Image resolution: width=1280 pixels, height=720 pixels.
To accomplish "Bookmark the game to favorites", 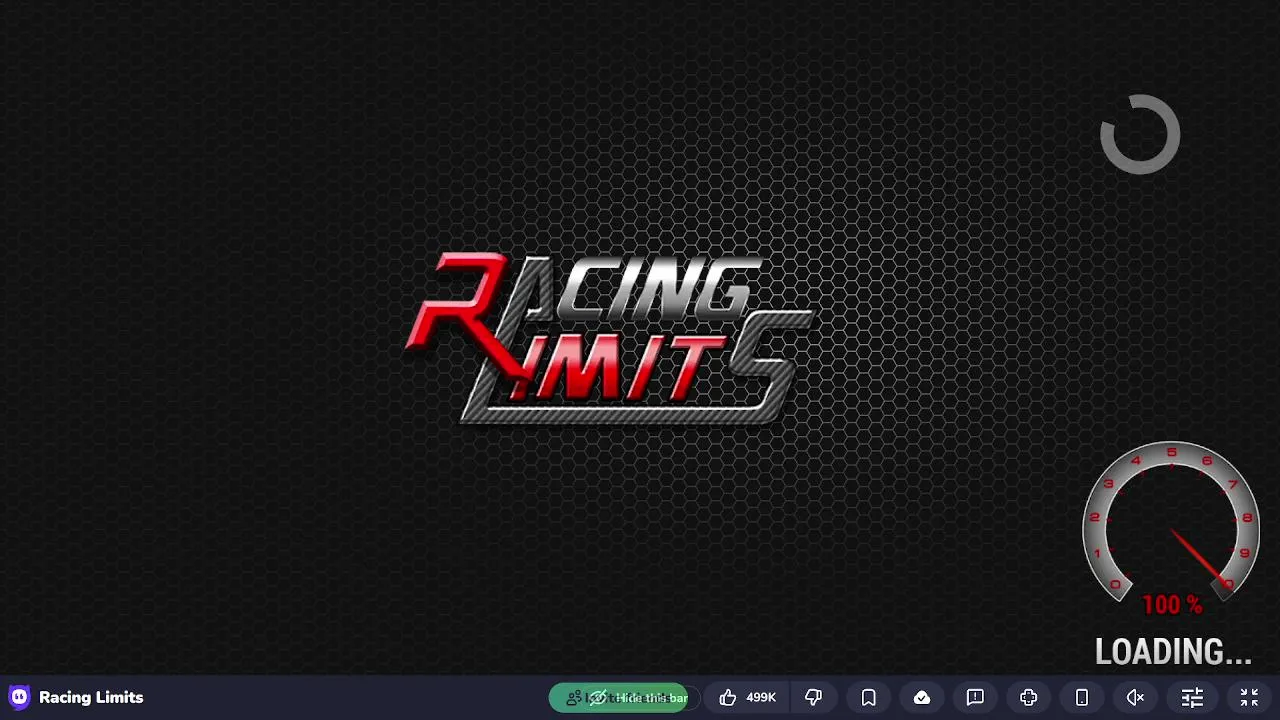I will click(x=868, y=698).
